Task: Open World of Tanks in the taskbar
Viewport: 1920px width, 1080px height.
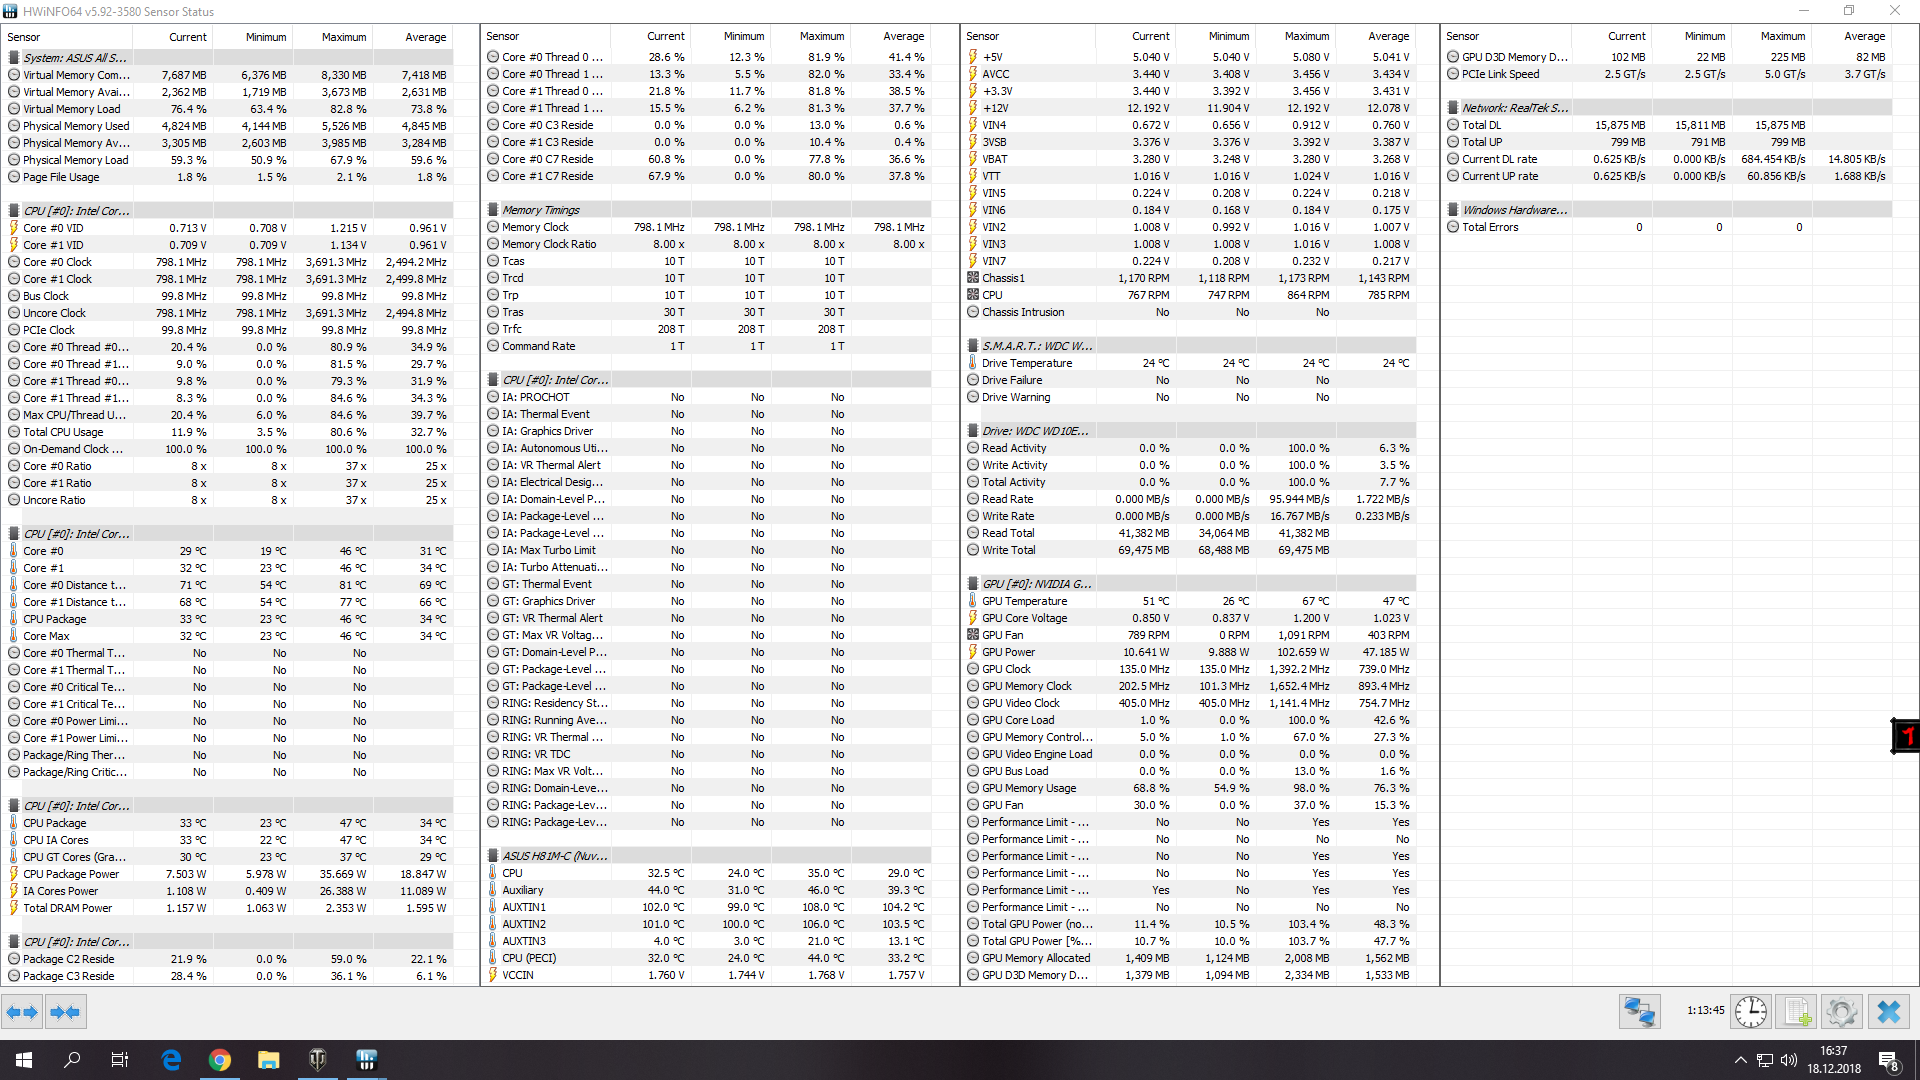Action: tap(317, 1060)
